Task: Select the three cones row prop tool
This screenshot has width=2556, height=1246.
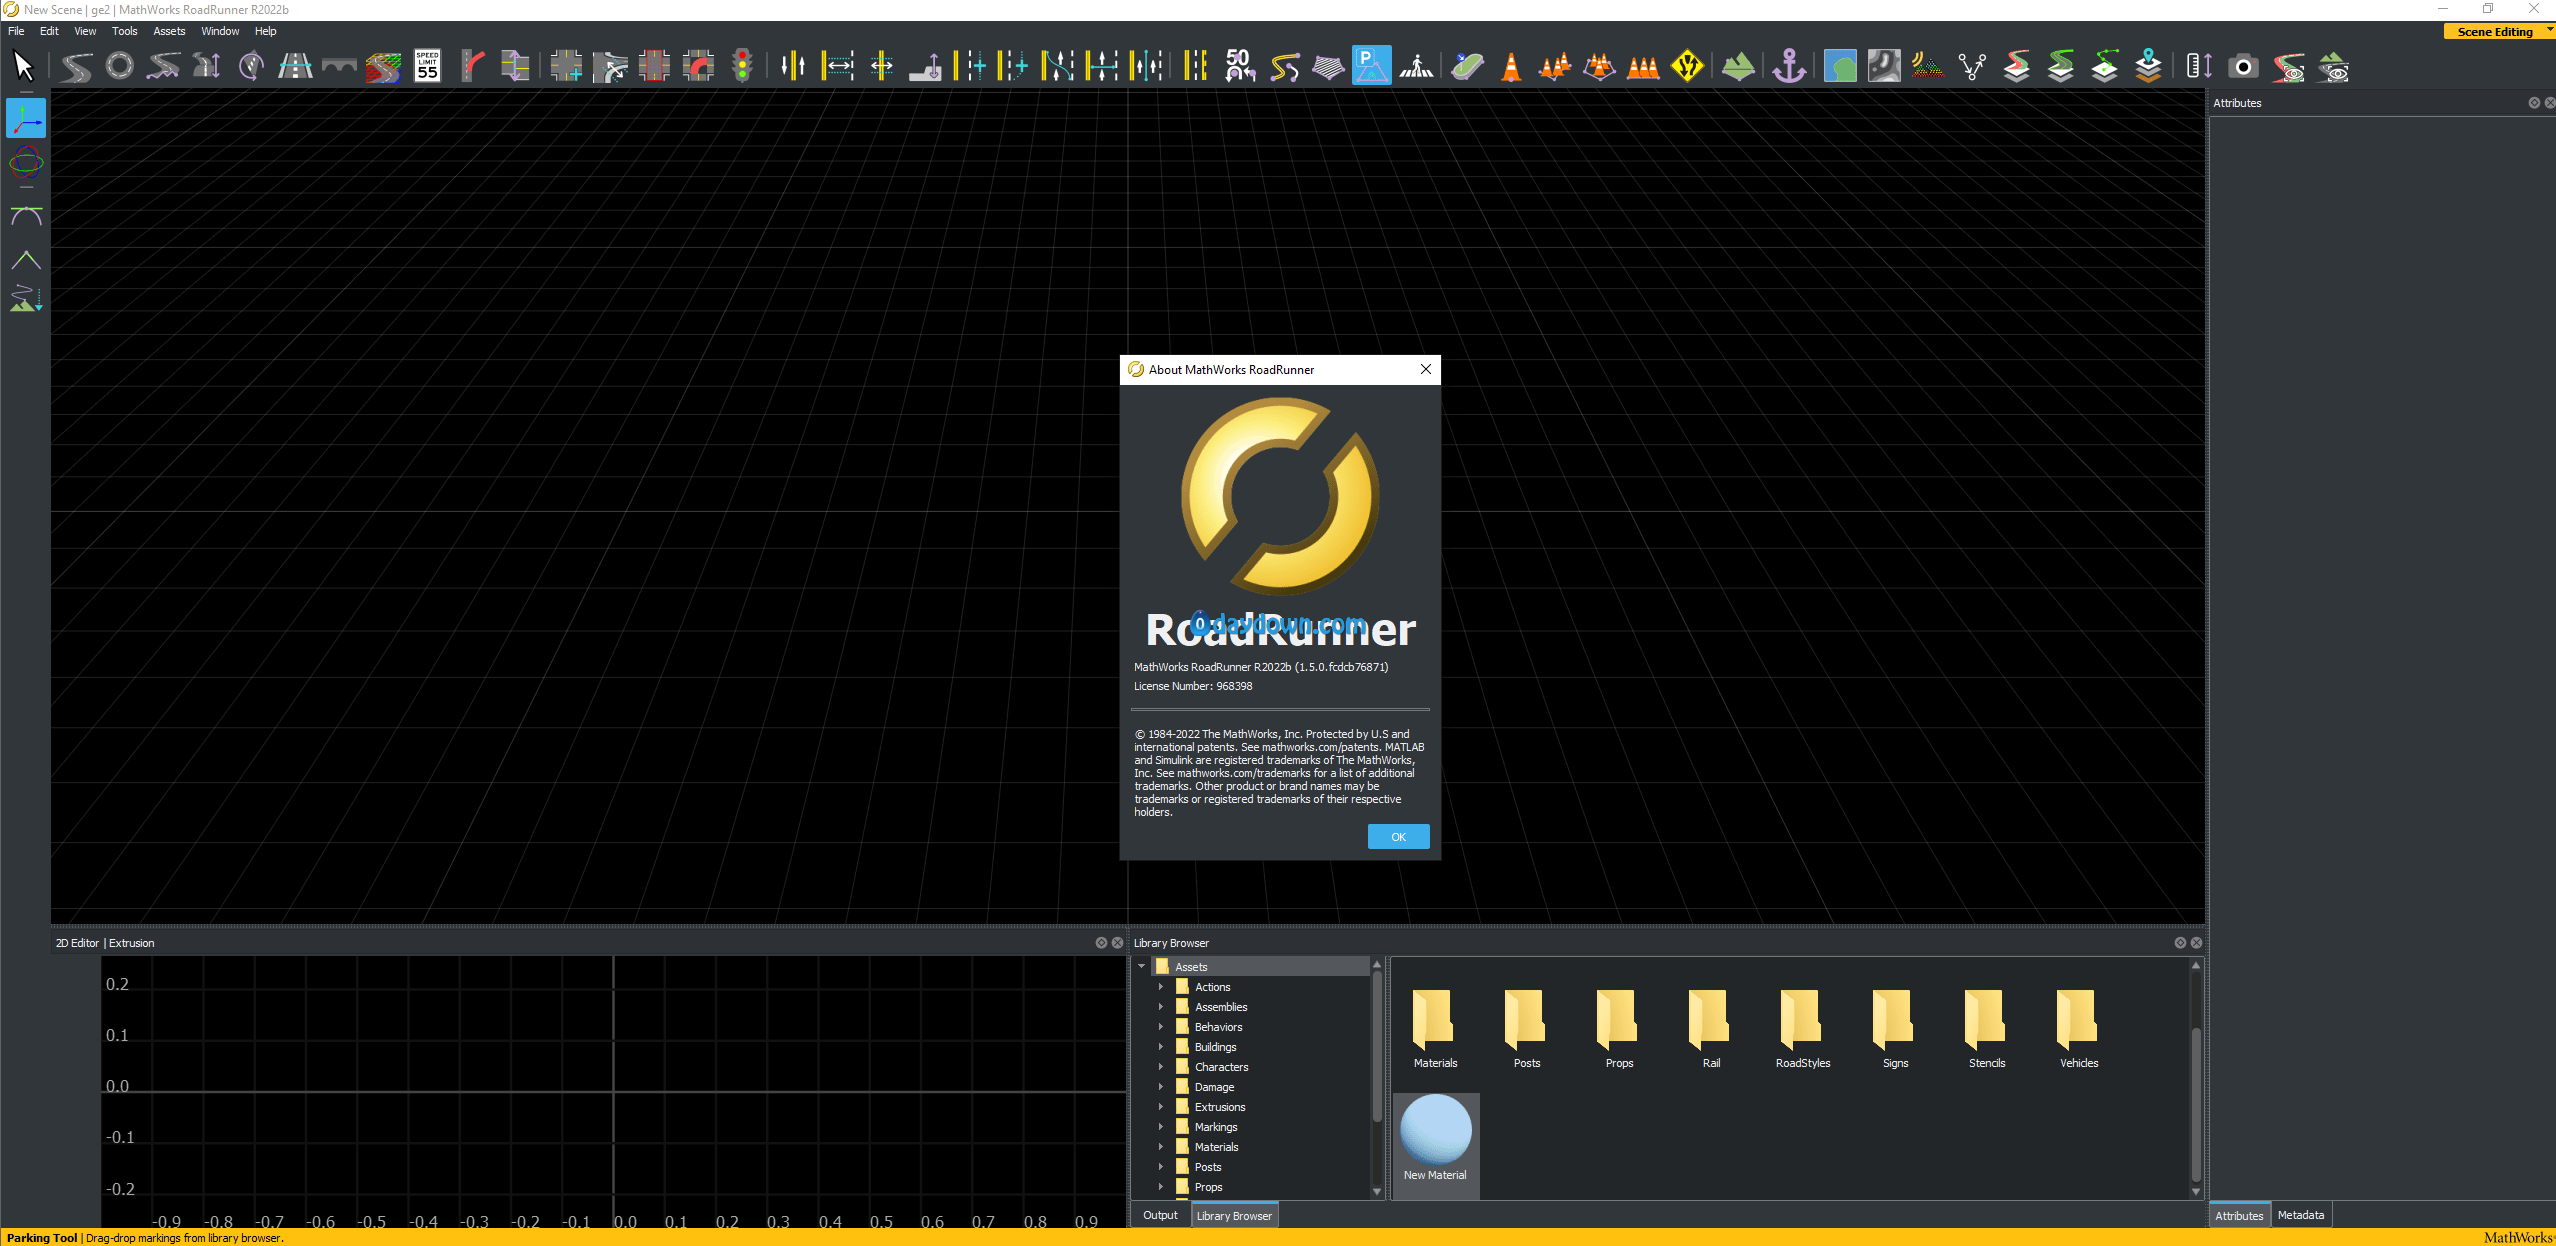Action: coord(1643,67)
